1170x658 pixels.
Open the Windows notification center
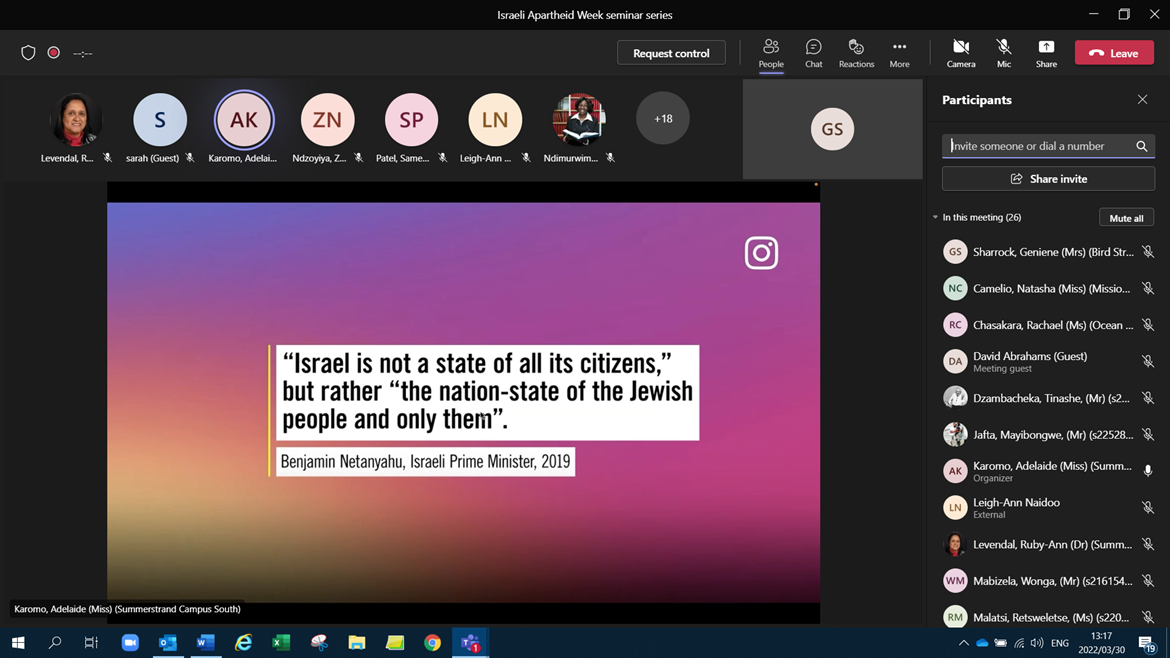[1148, 643]
